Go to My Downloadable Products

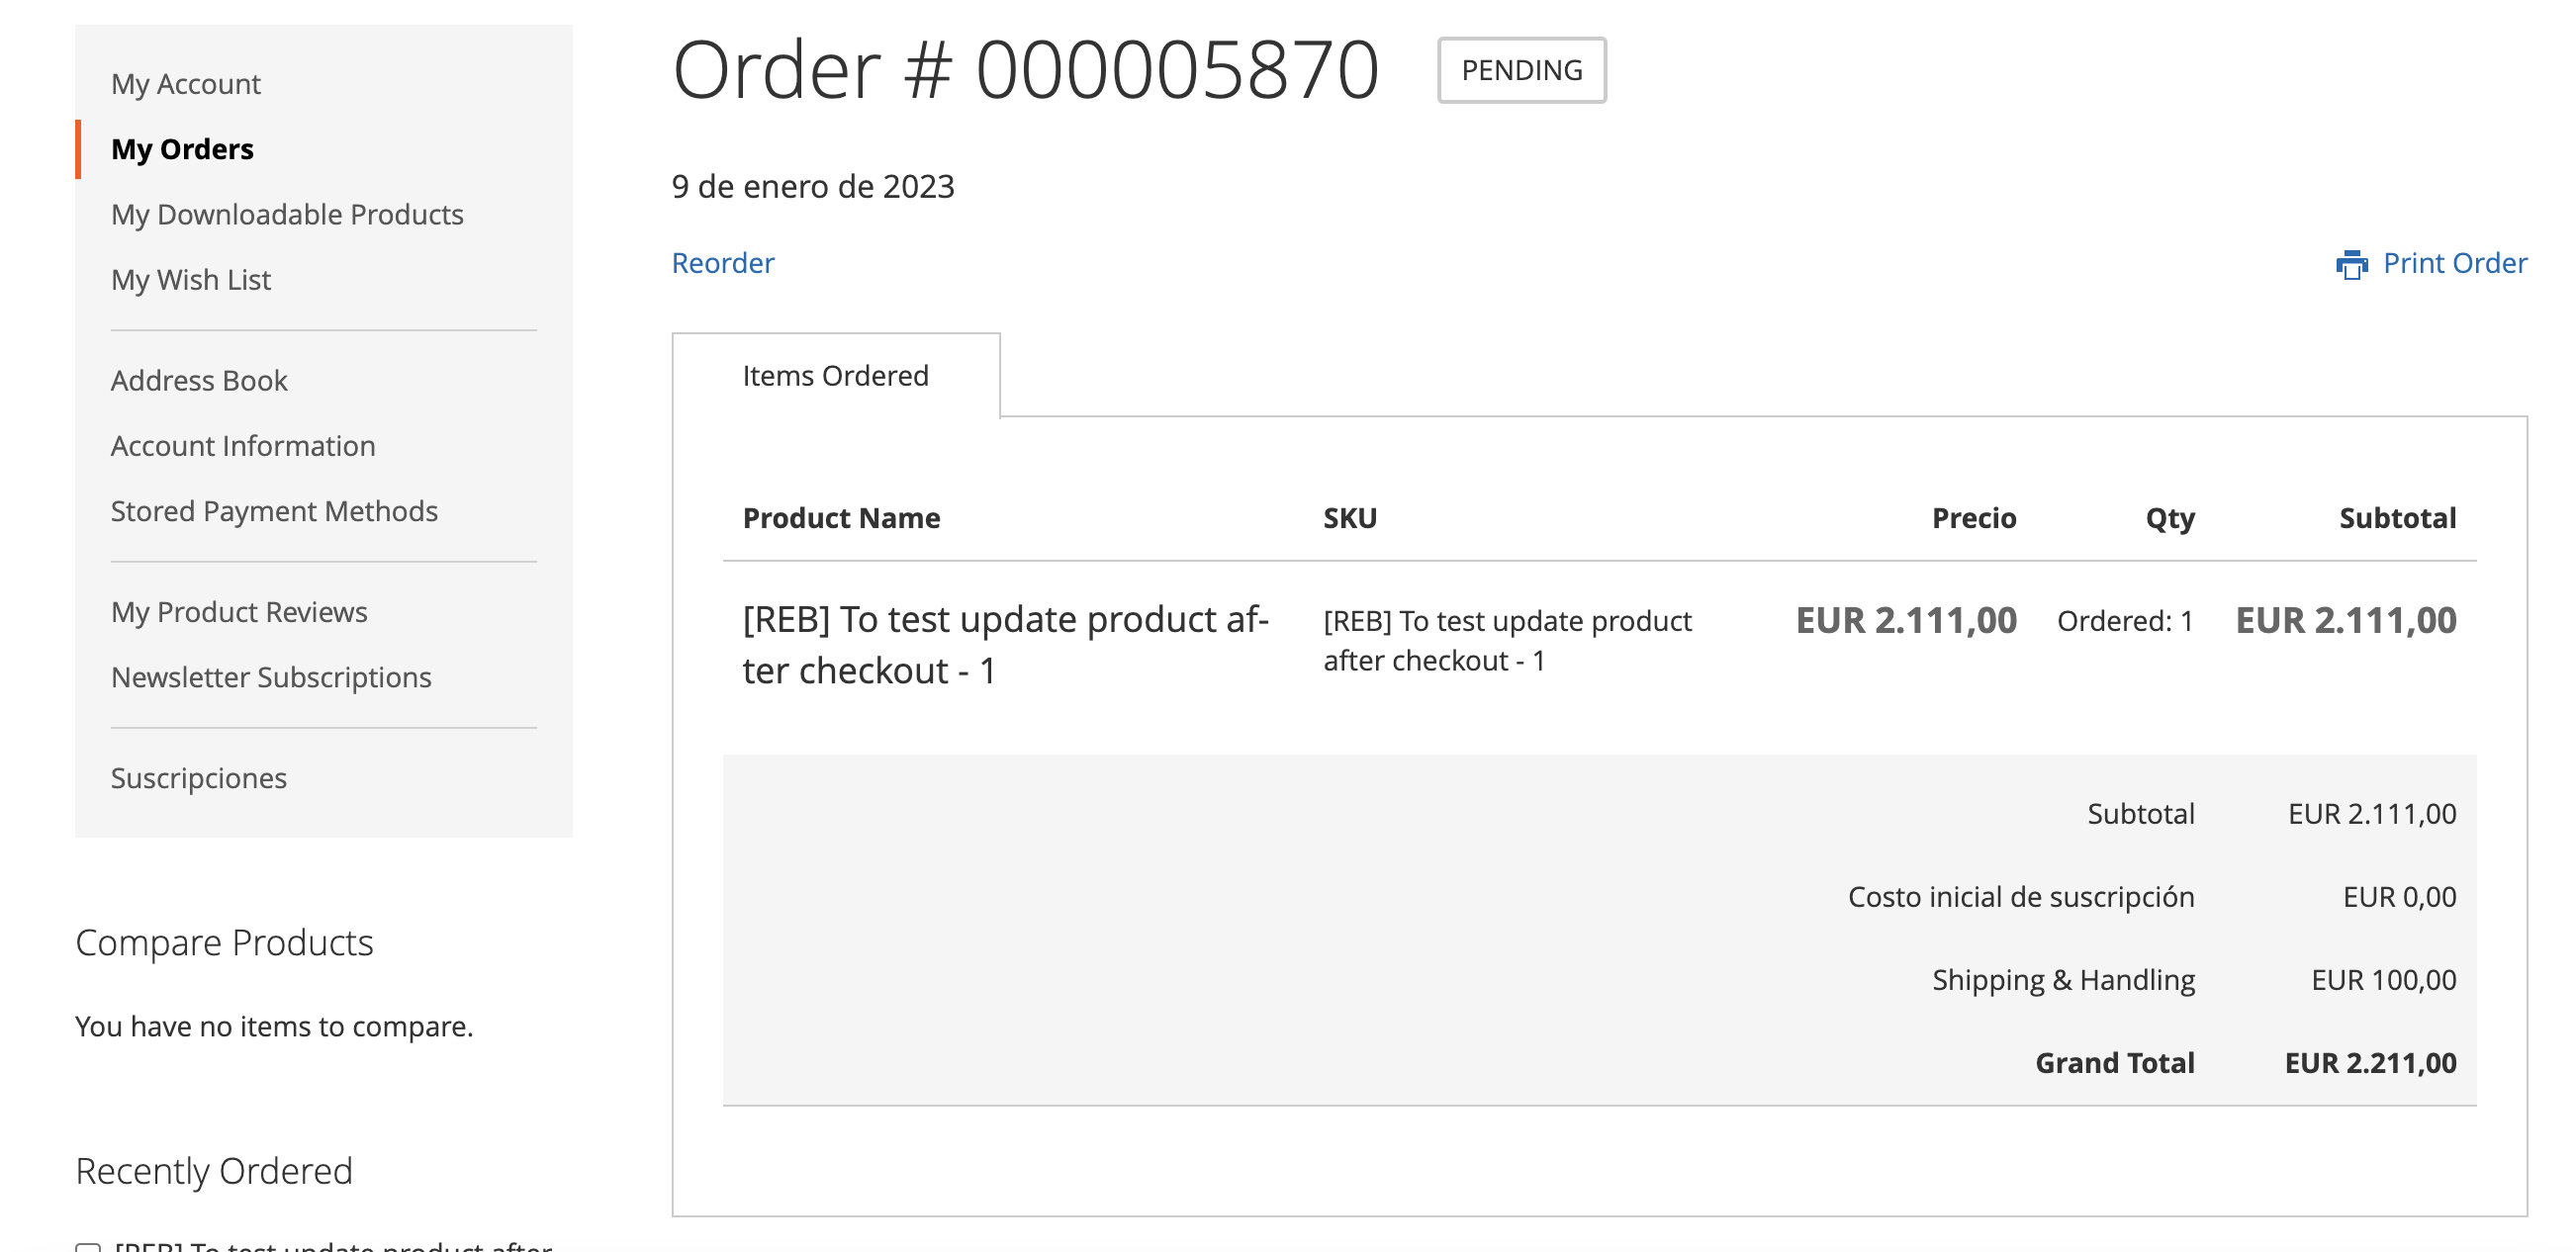(x=287, y=214)
